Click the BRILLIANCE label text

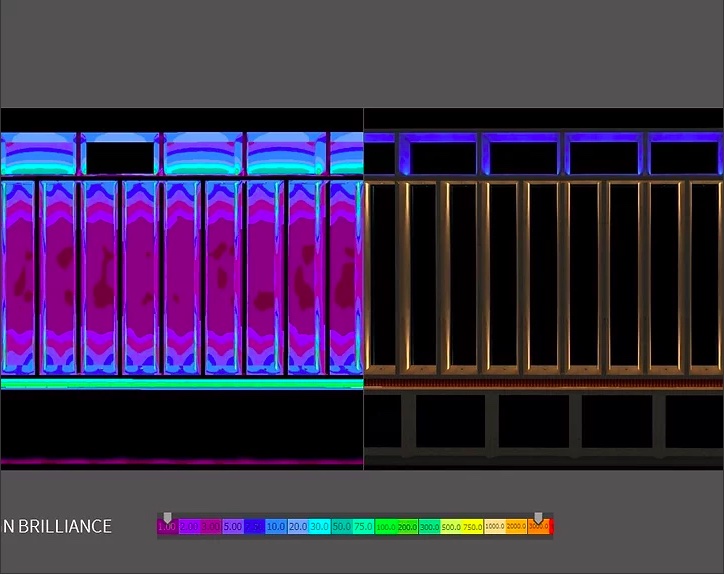click(x=65, y=527)
